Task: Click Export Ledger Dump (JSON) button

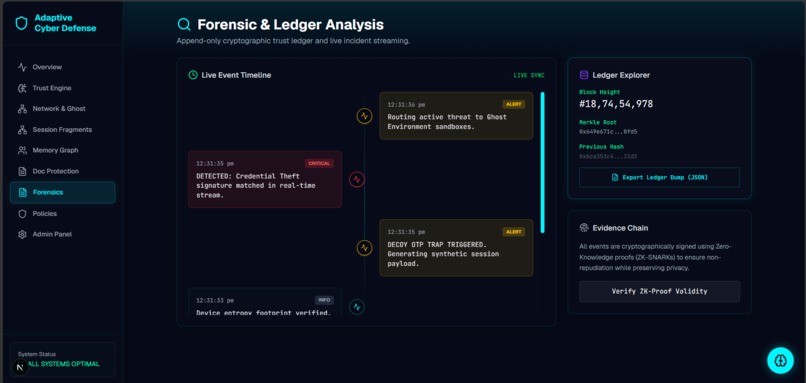Action: pyautogui.click(x=660, y=177)
